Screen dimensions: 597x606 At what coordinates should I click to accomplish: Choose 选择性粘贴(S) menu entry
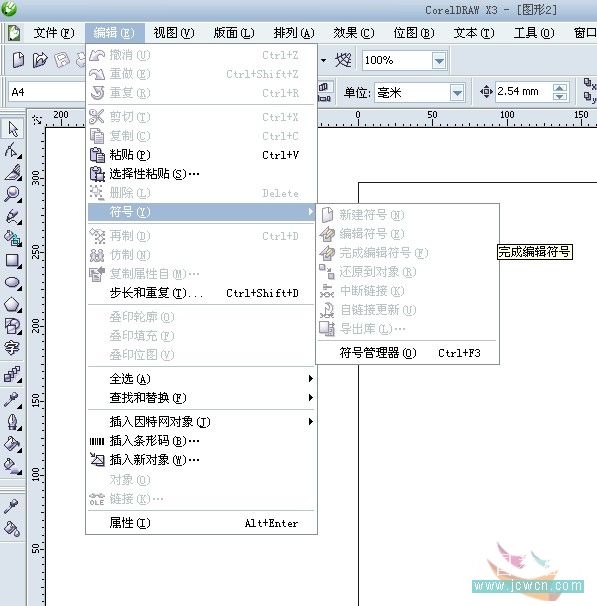coord(201,174)
